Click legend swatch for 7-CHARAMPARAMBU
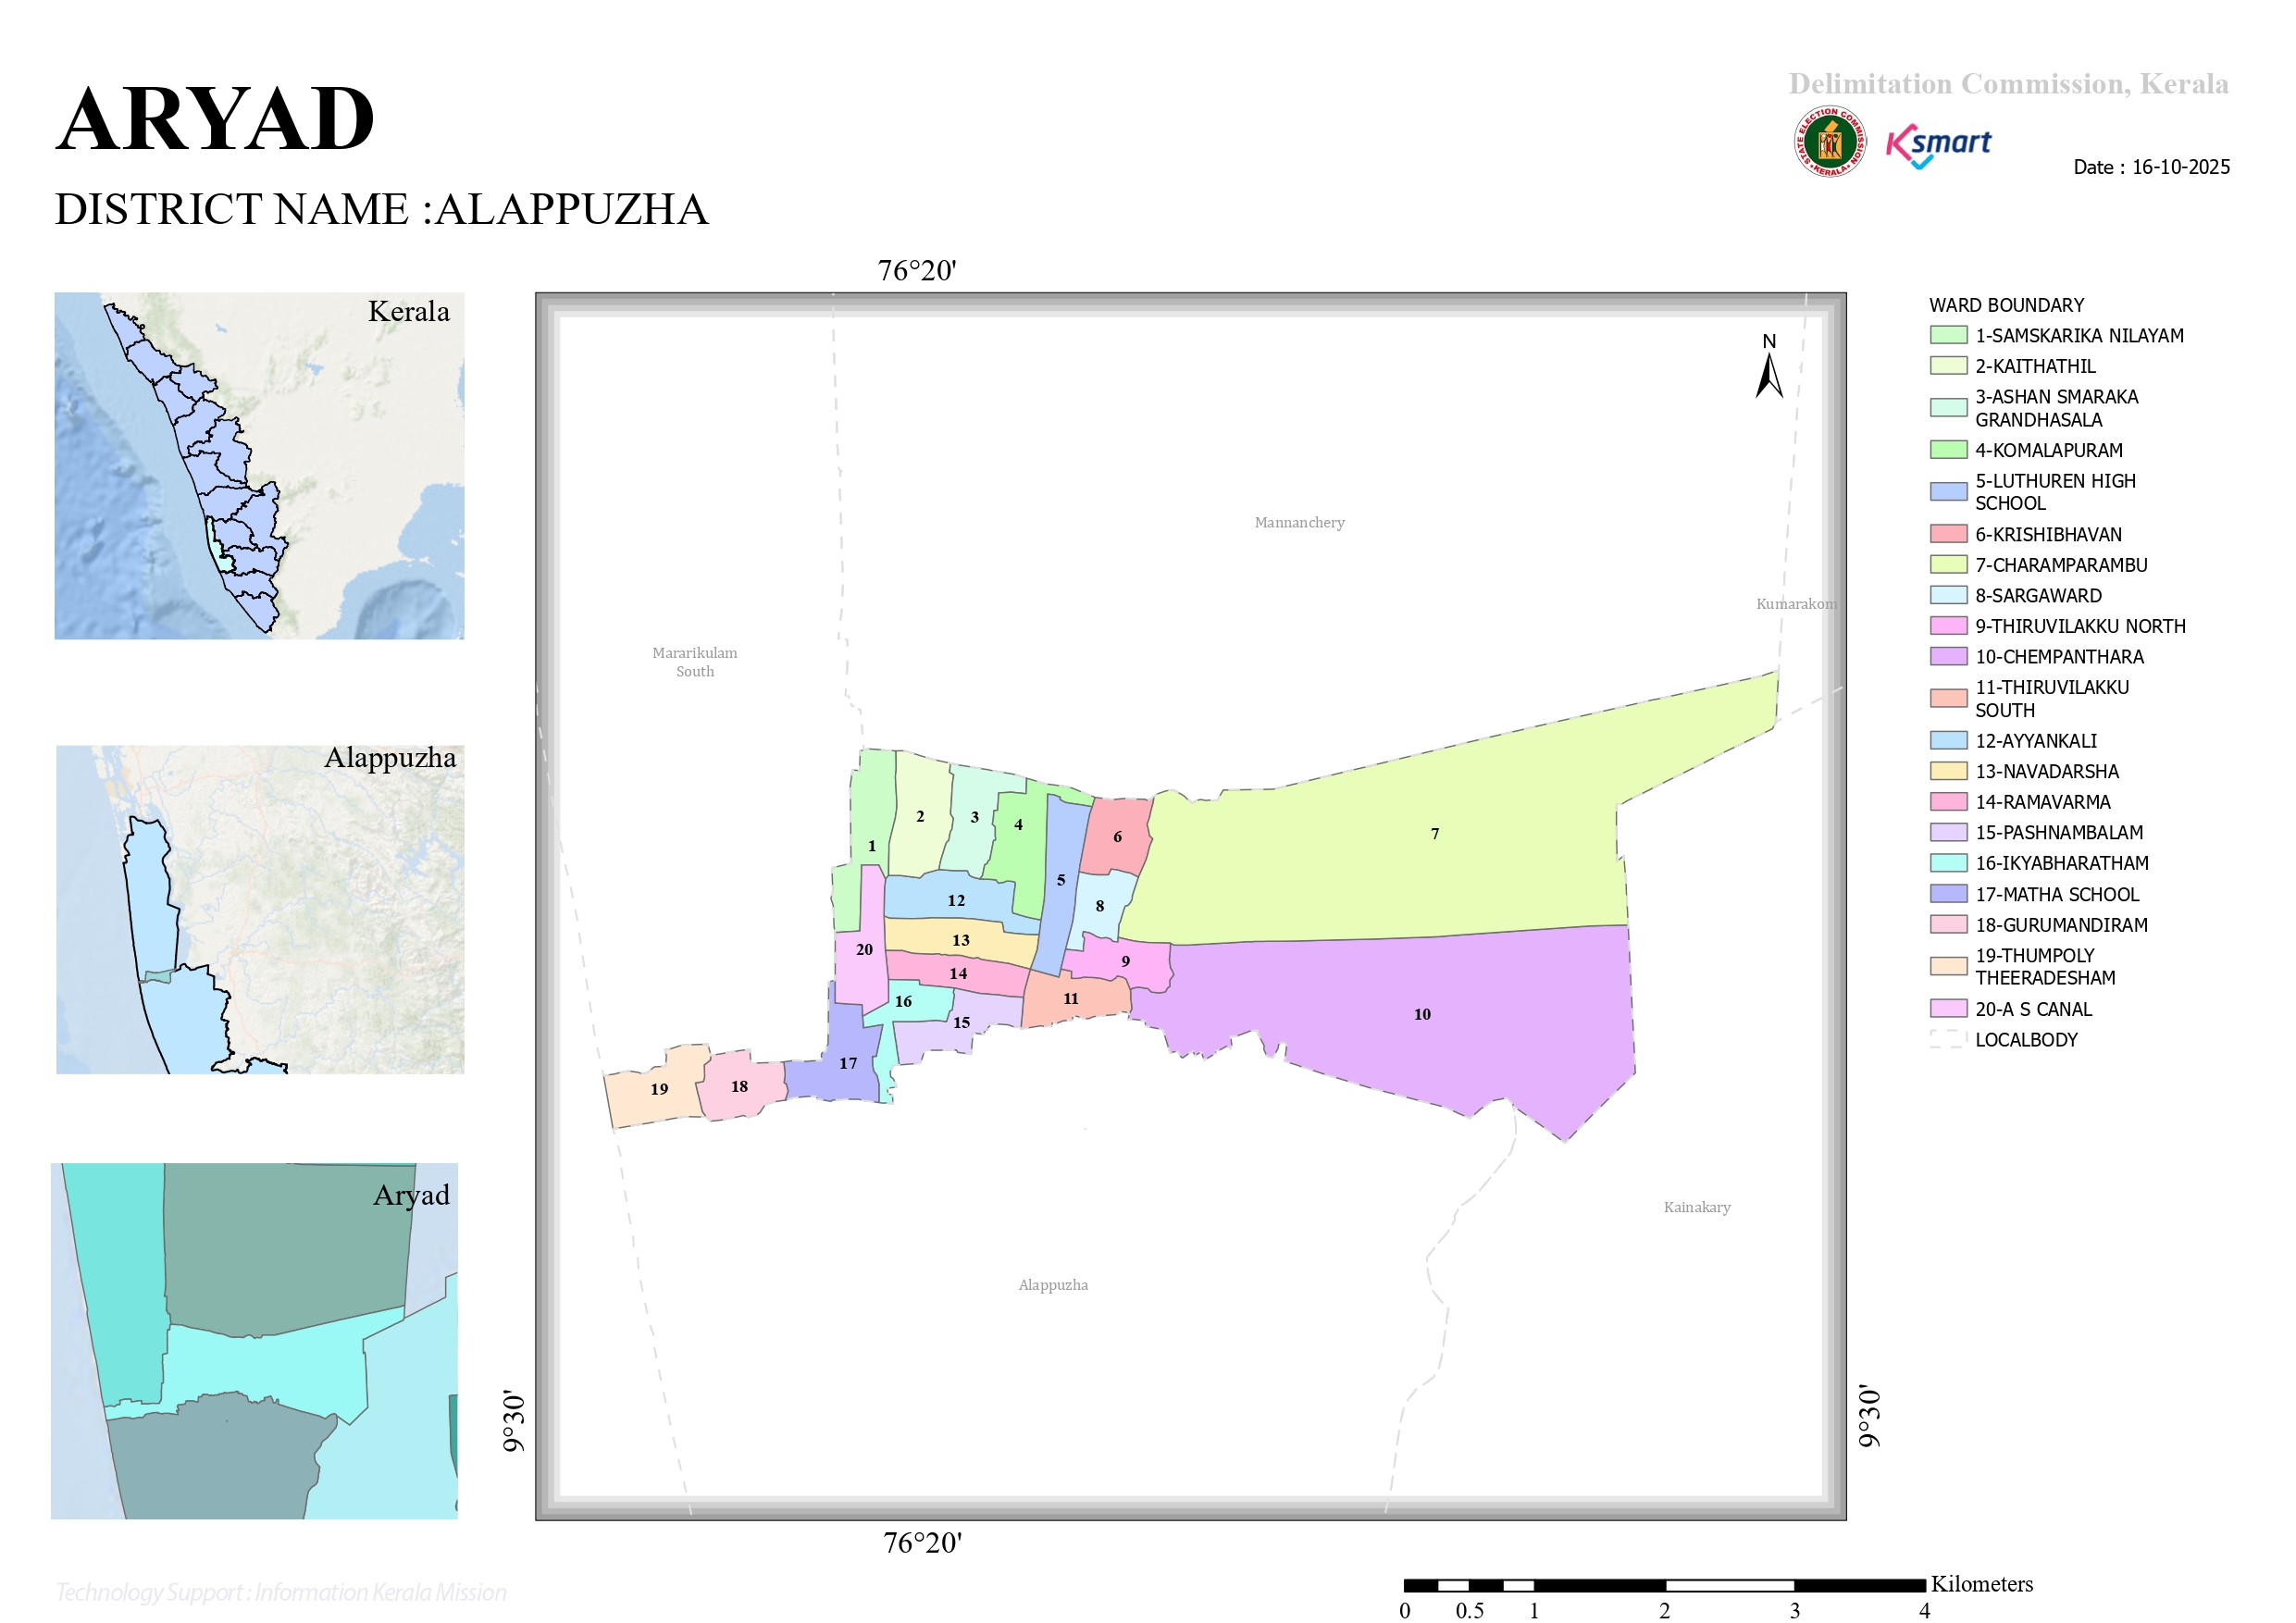The image size is (2296, 1623). [x=1948, y=565]
